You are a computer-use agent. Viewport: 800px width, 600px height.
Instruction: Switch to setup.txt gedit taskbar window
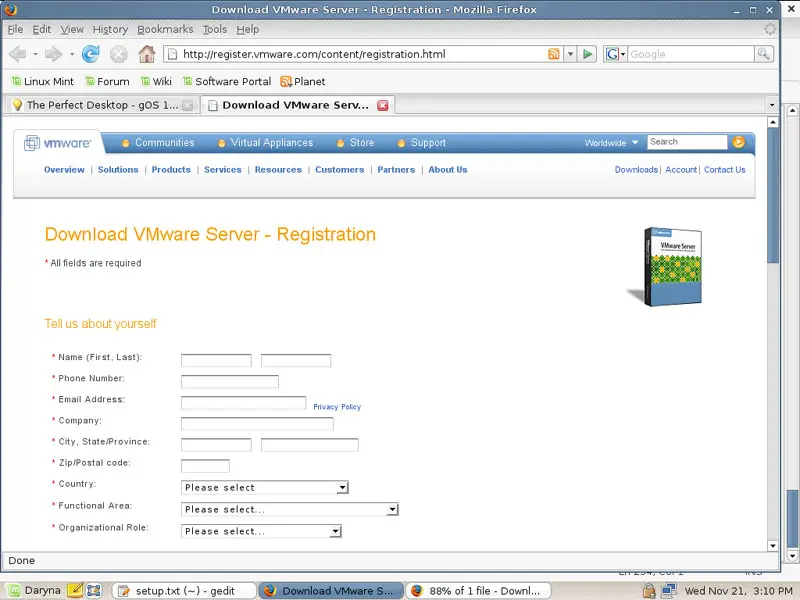click(184, 591)
